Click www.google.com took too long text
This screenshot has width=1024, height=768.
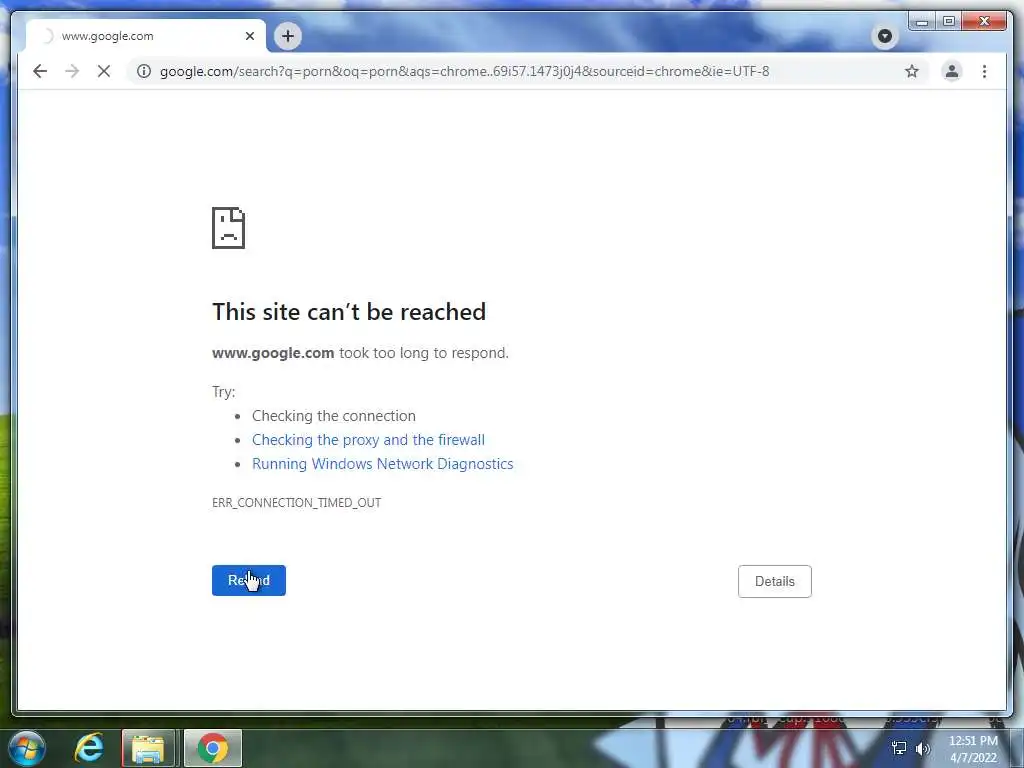pyautogui.click(x=360, y=353)
